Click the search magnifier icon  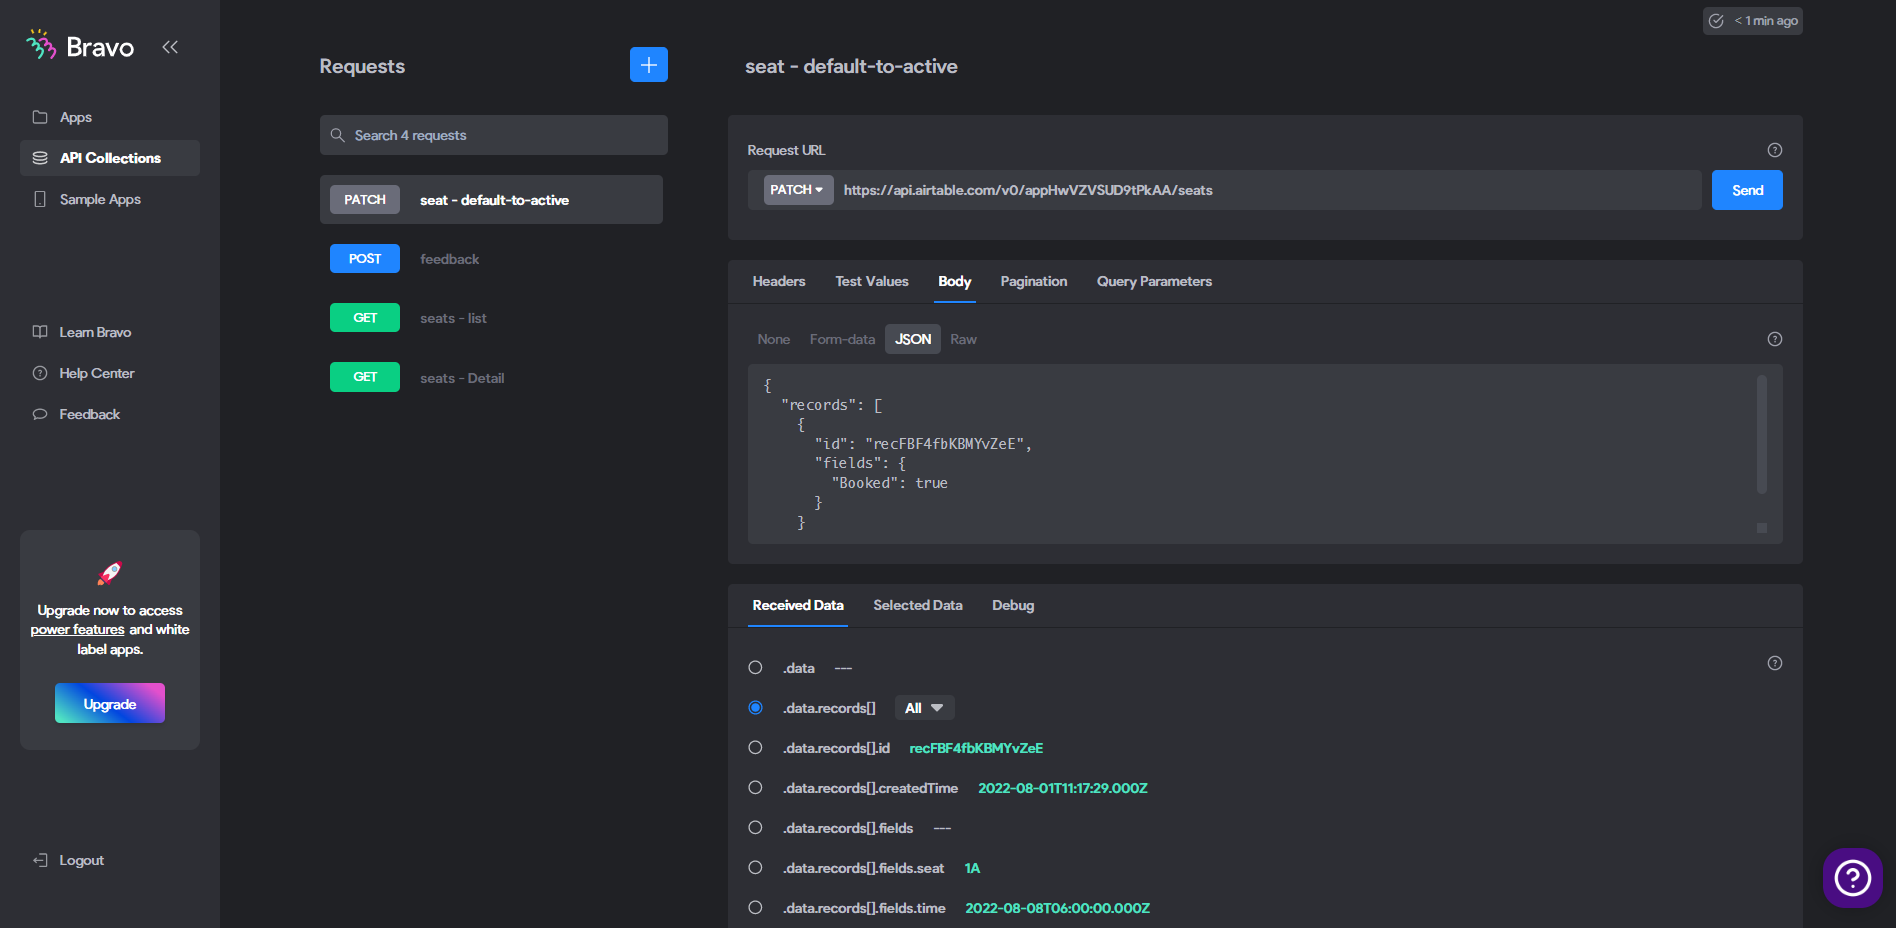[338, 135]
